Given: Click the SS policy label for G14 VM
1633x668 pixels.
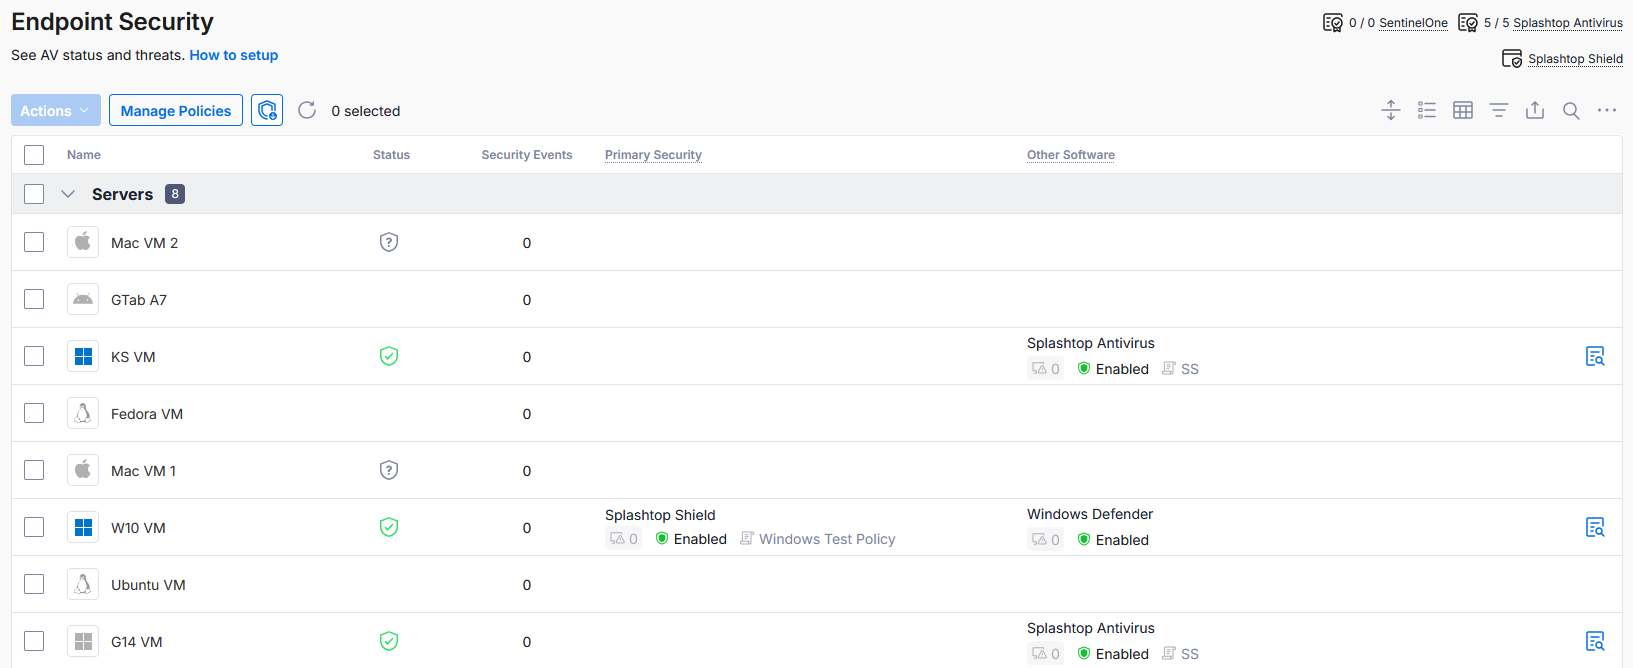Looking at the screenshot, I should (1190, 654).
